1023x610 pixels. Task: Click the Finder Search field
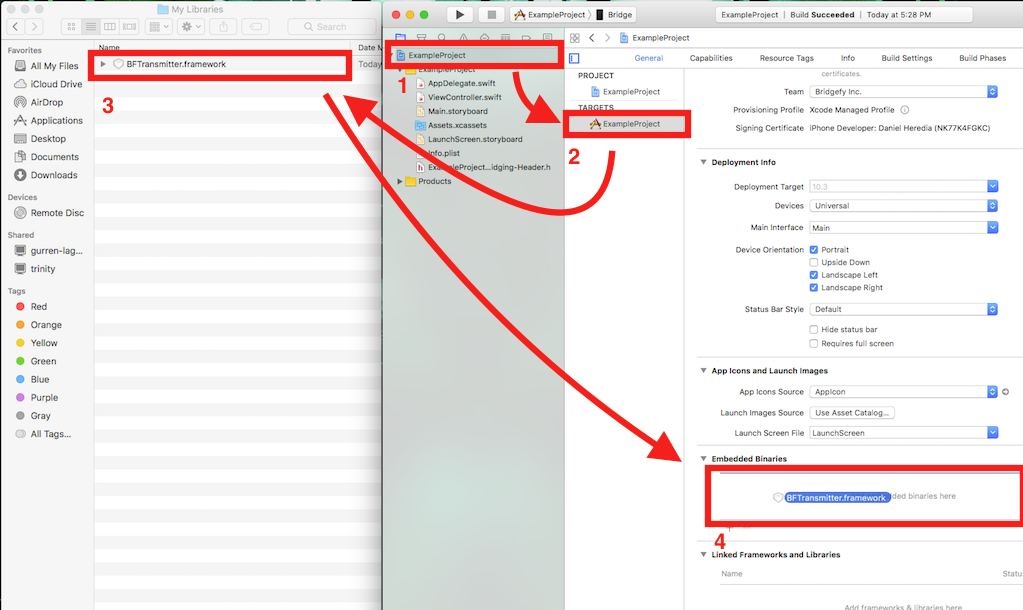[x=331, y=27]
